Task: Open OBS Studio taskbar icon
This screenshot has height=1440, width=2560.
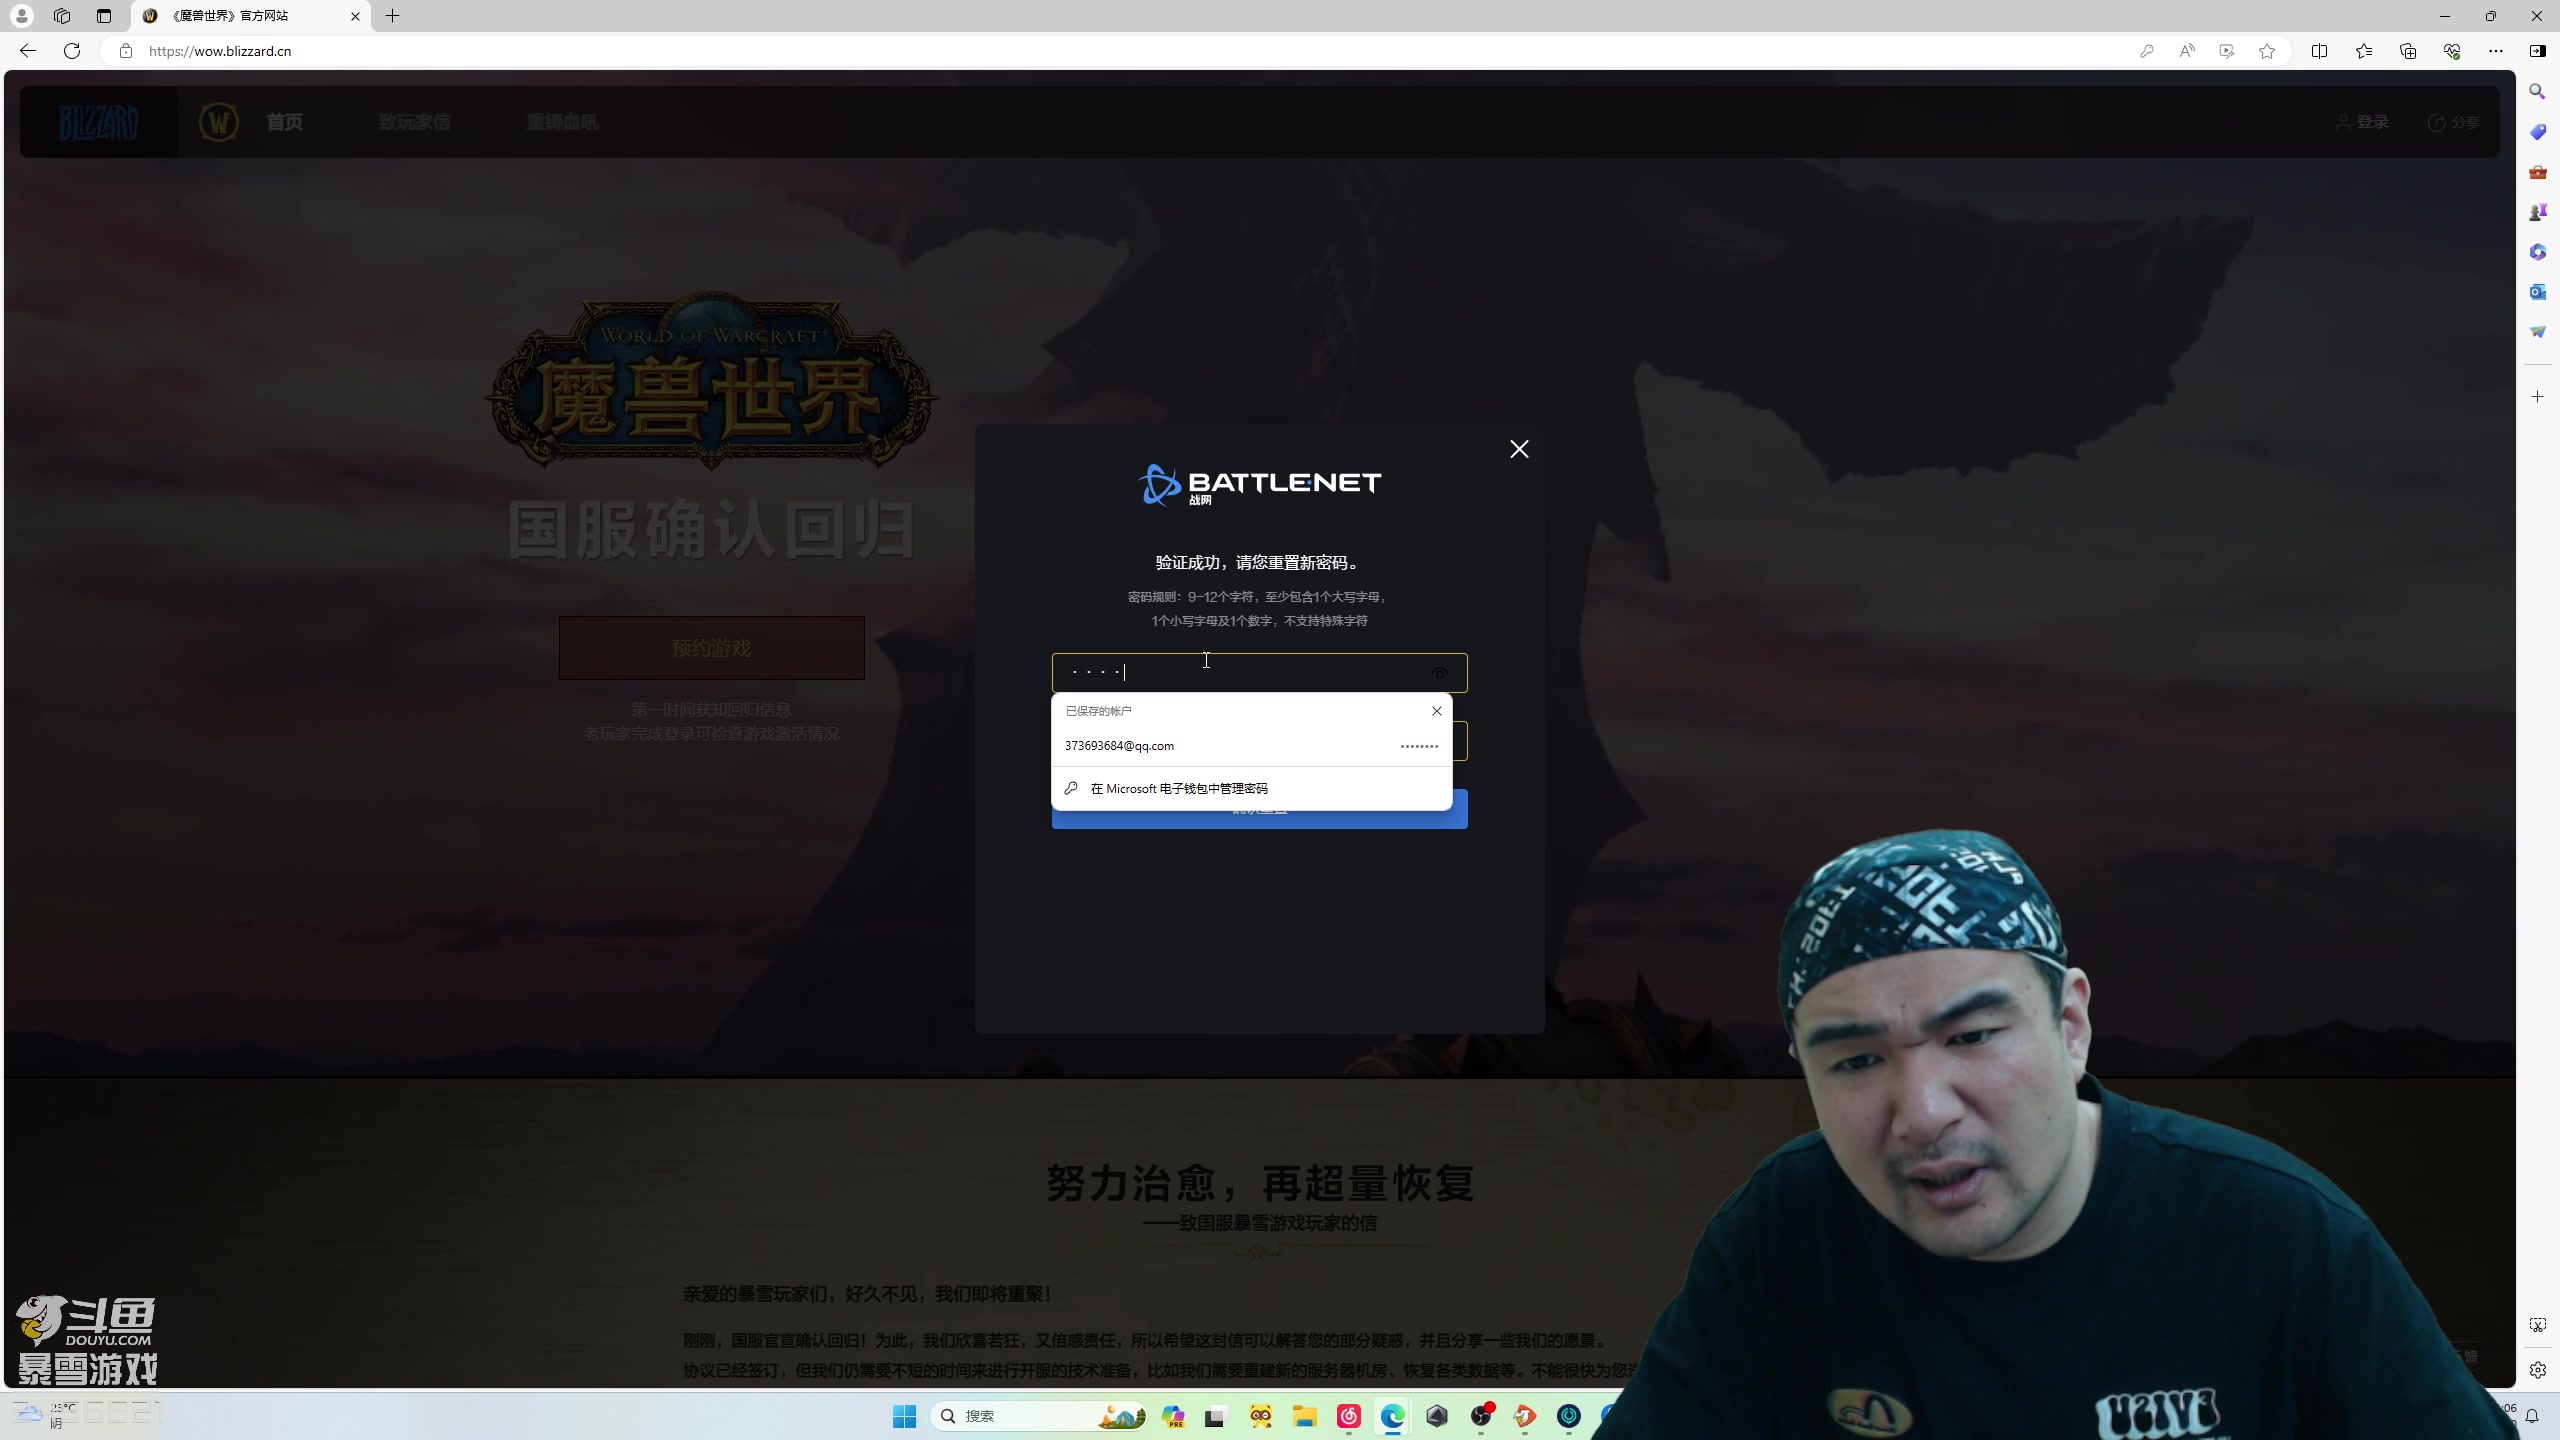Action: (x=1481, y=1416)
